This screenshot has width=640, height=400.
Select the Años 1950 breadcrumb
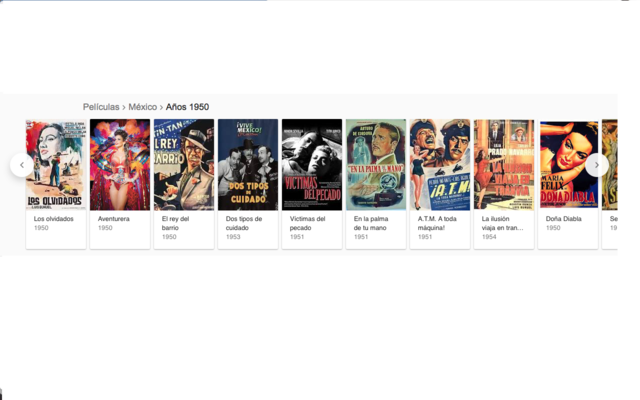click(x=187, y=107)
